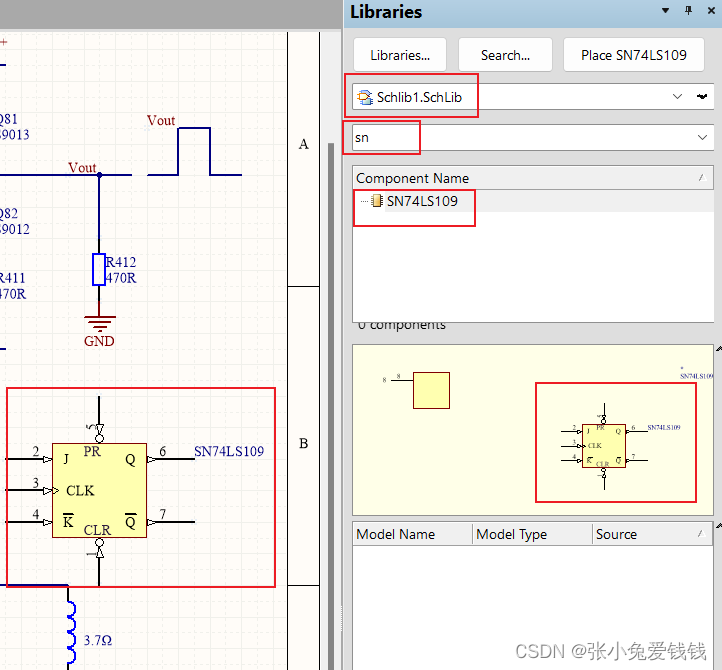722x670 pixels.
Task: Click the PR pin inversion bubble
Action: point(99,438)
